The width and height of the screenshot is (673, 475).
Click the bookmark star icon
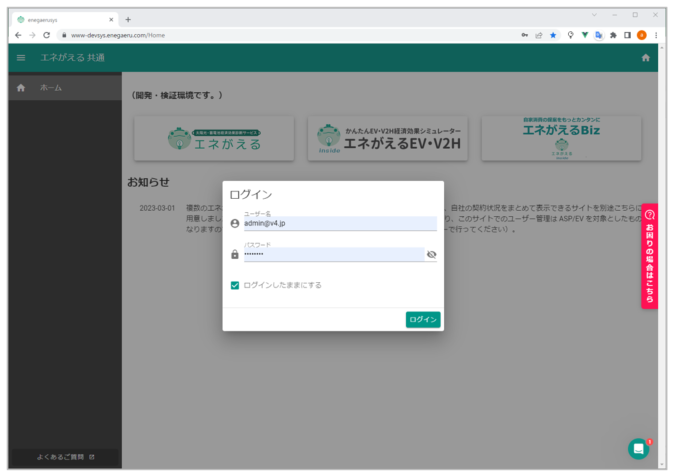coord(553,35)
